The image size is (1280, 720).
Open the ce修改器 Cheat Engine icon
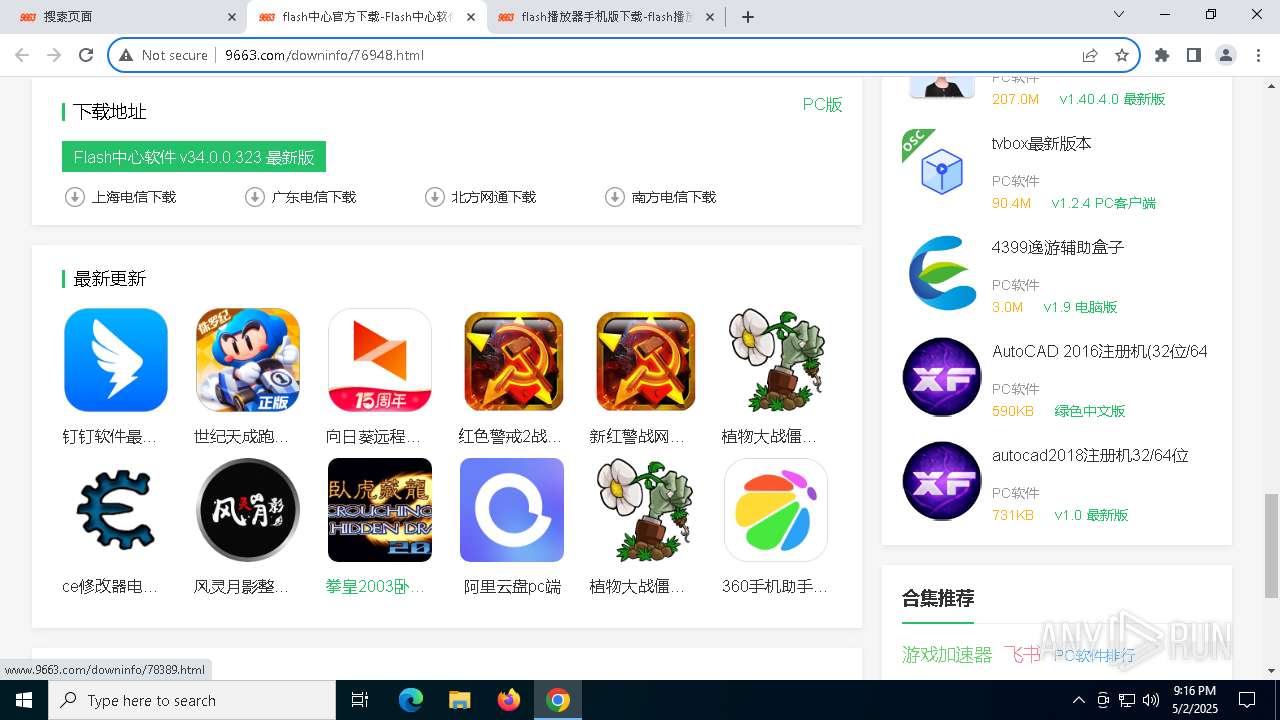click(x=115, y=510)
